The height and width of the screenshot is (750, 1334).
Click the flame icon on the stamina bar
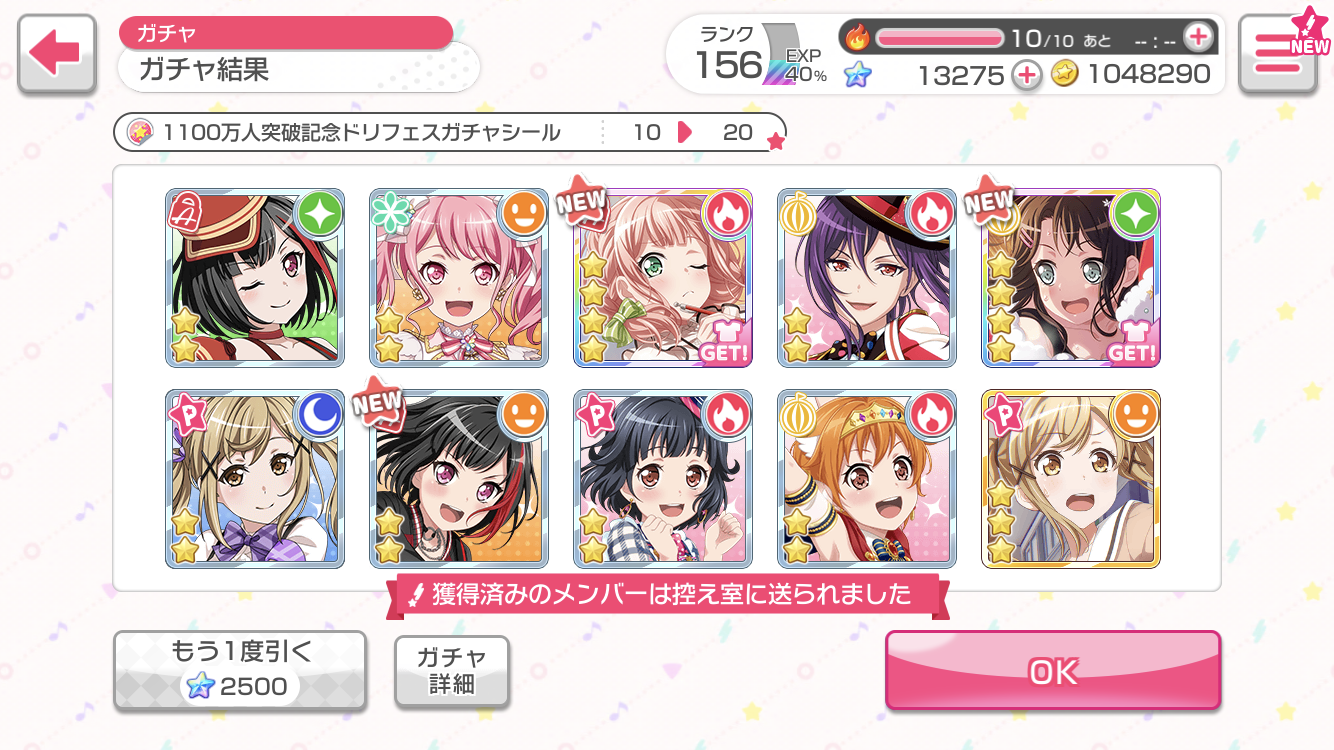(858, 38)
